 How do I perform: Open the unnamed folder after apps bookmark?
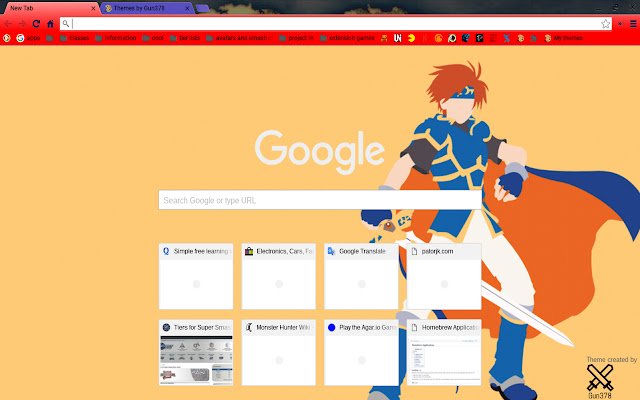pos(50,38)
